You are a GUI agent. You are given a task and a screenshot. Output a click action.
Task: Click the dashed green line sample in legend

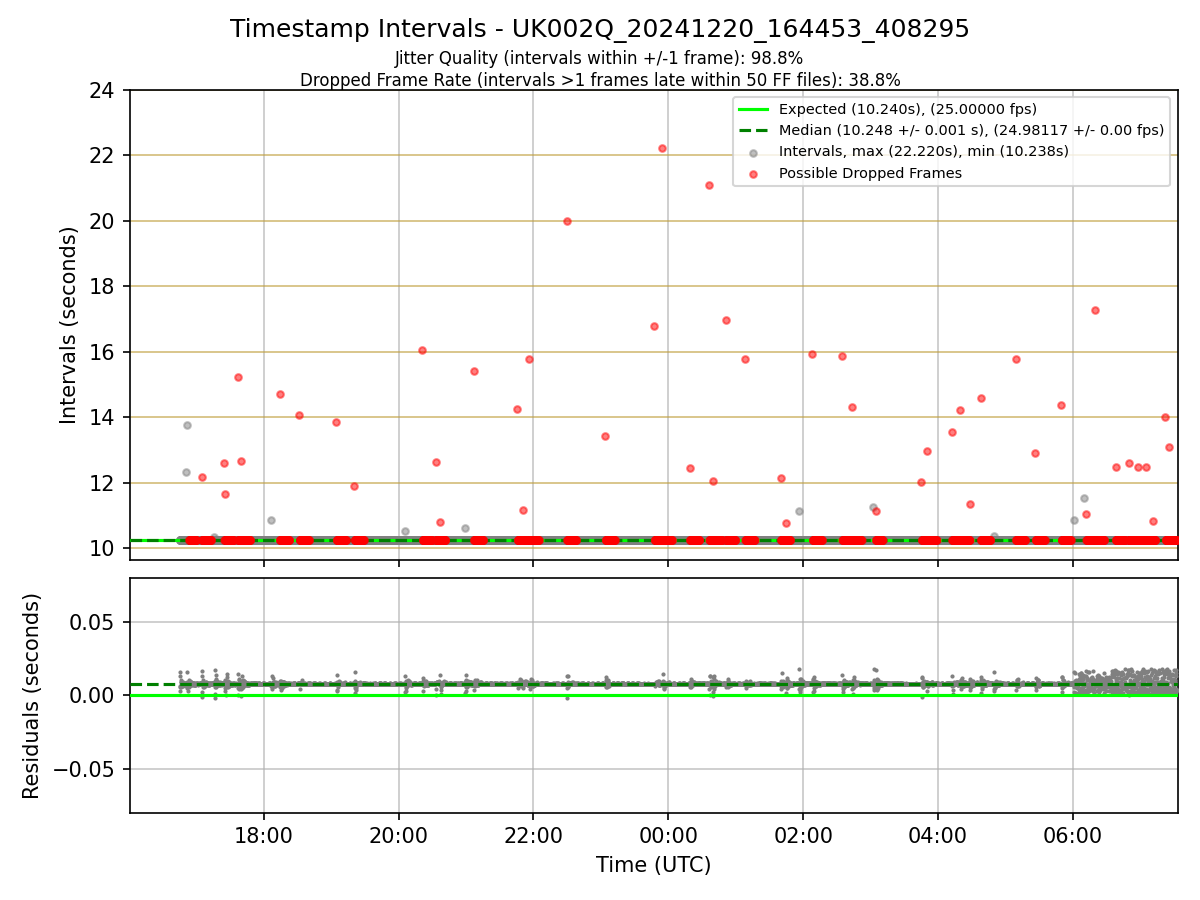(x=753, y=130)
